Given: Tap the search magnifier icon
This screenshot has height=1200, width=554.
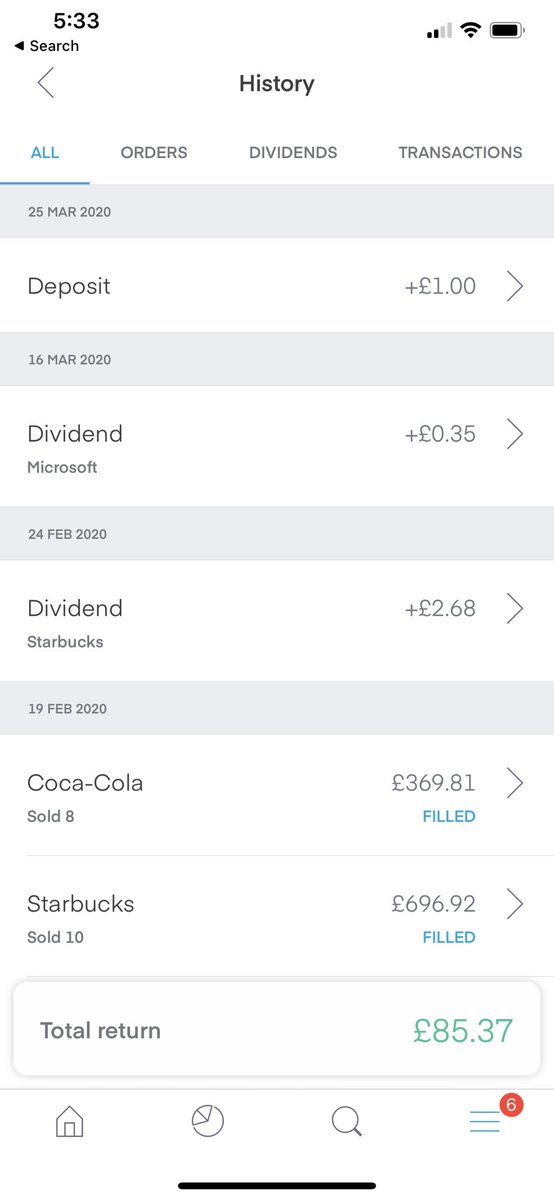Looking at the screenshot, I should 346,1122.
